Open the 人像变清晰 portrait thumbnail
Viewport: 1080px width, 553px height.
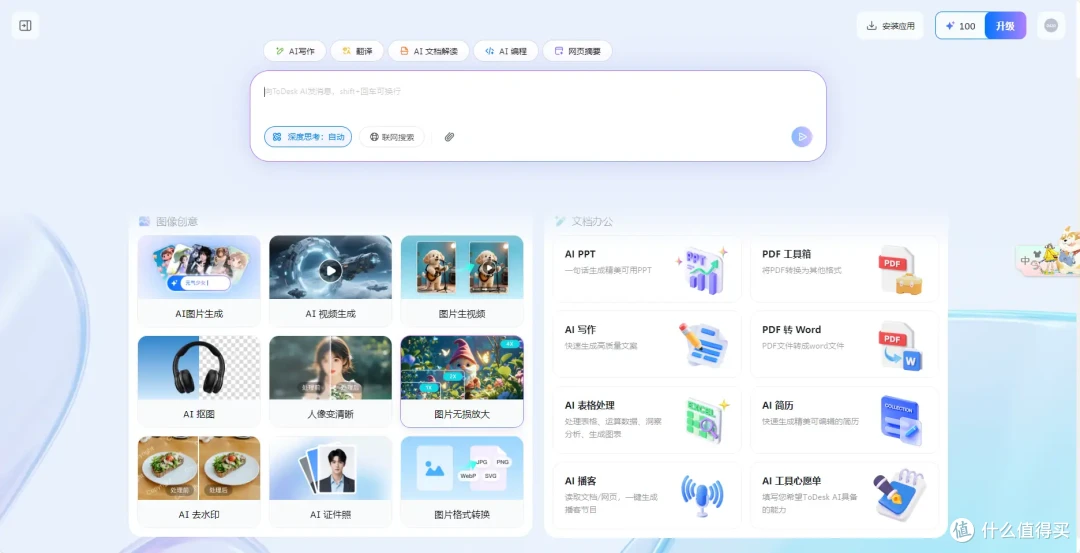pyautogui.click(x=331, y=368)
